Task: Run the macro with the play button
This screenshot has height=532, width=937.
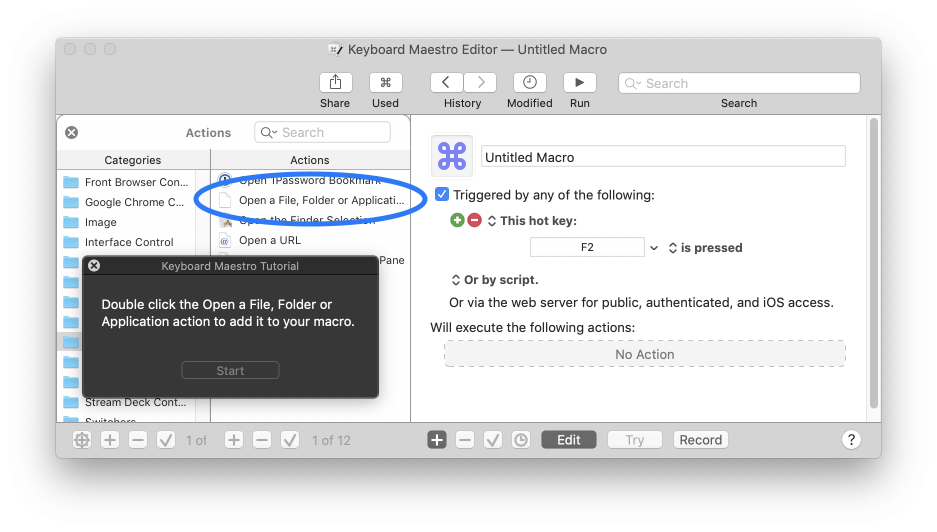Action: [x=579, y=82]
